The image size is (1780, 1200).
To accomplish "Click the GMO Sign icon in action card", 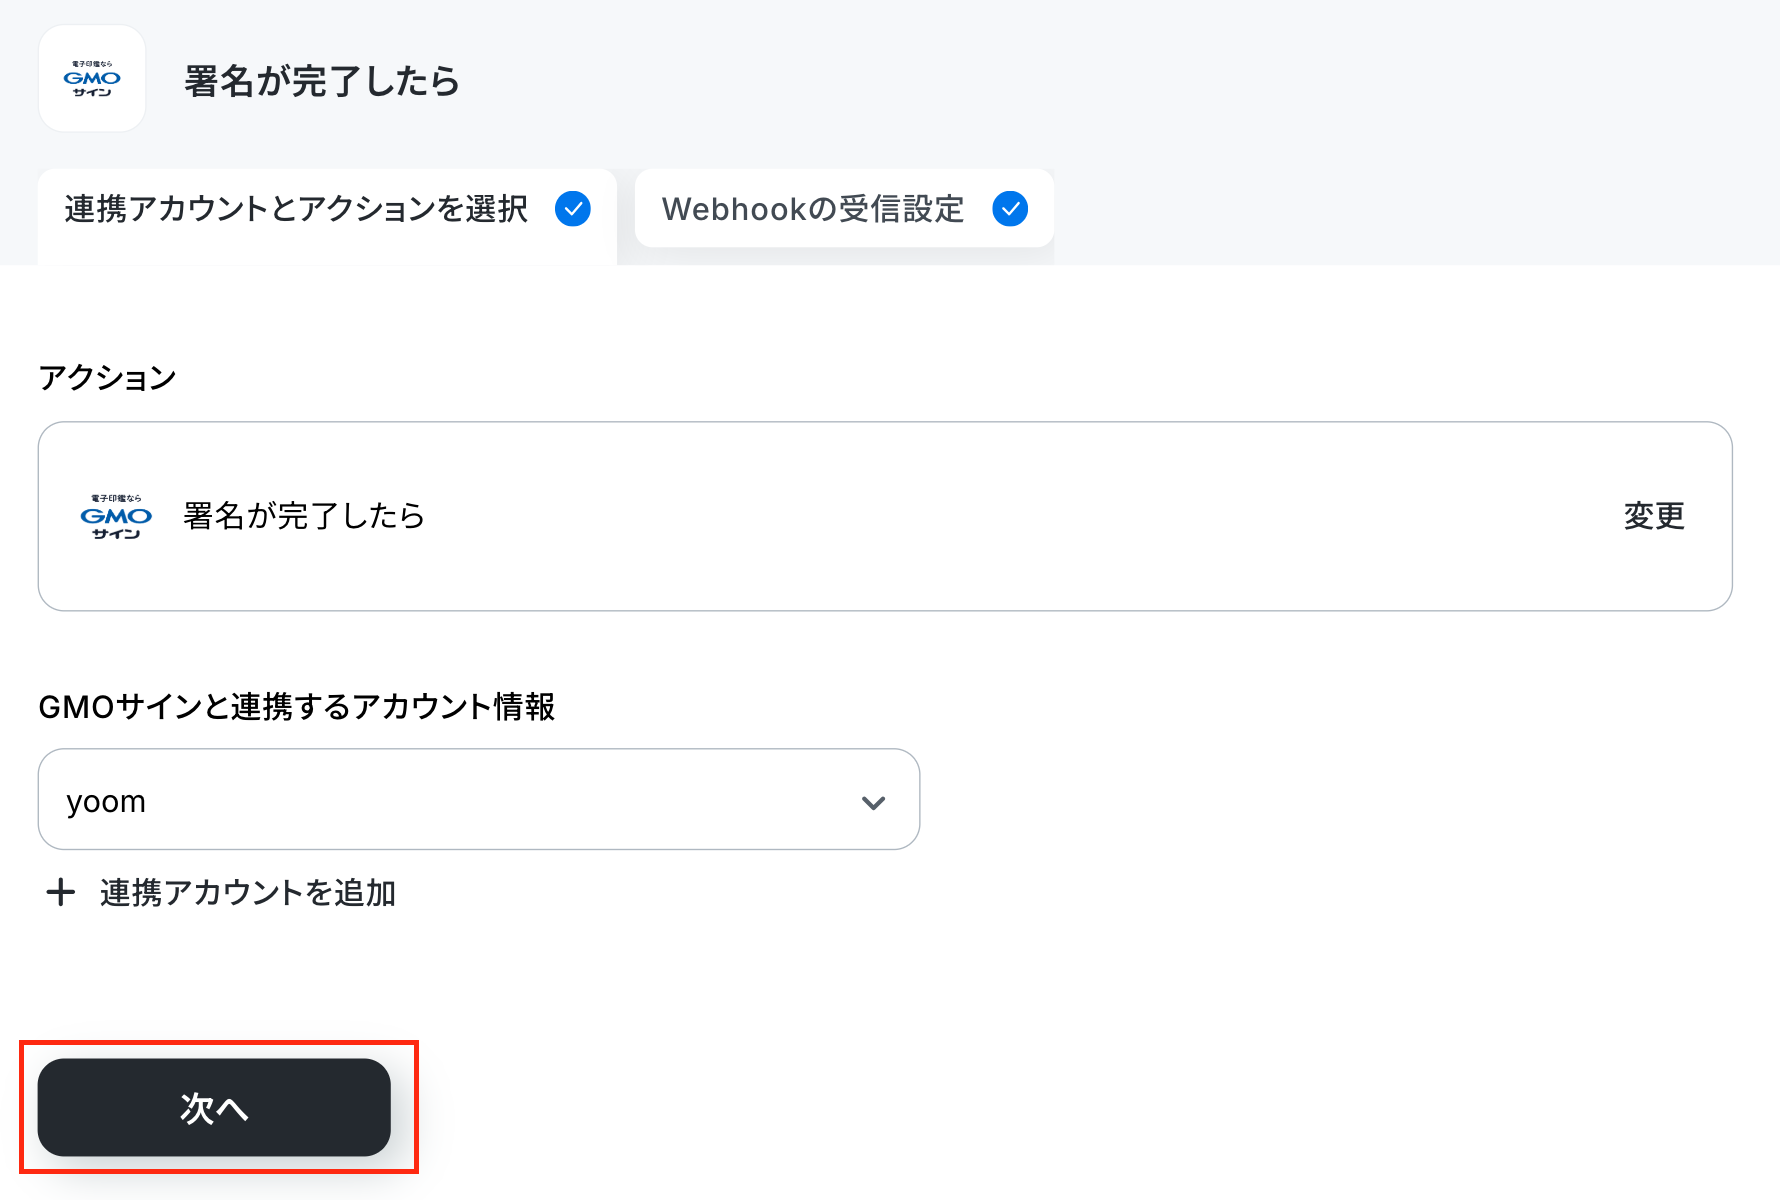I will click(116, 516).
